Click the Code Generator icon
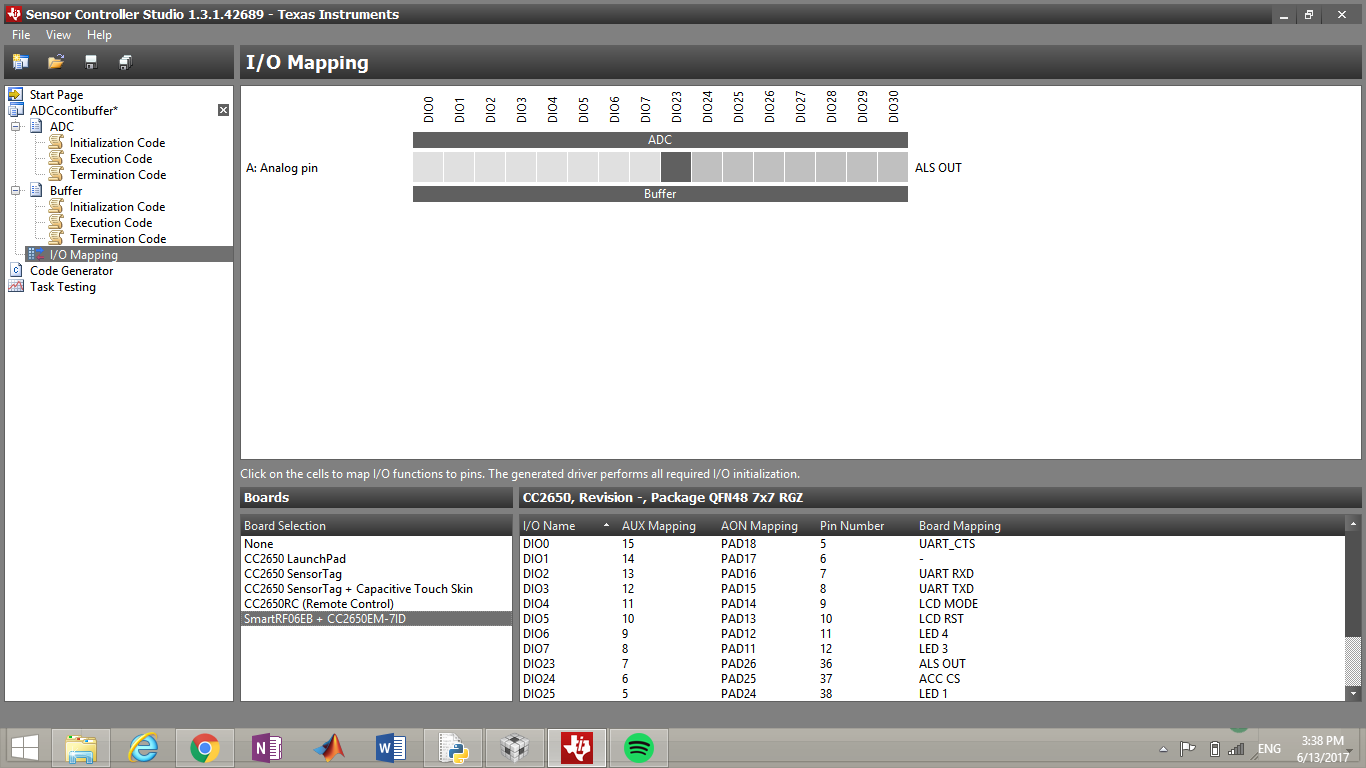This screenshot has height=768, width=1366. pyautogui.click(x=16, y=271)
